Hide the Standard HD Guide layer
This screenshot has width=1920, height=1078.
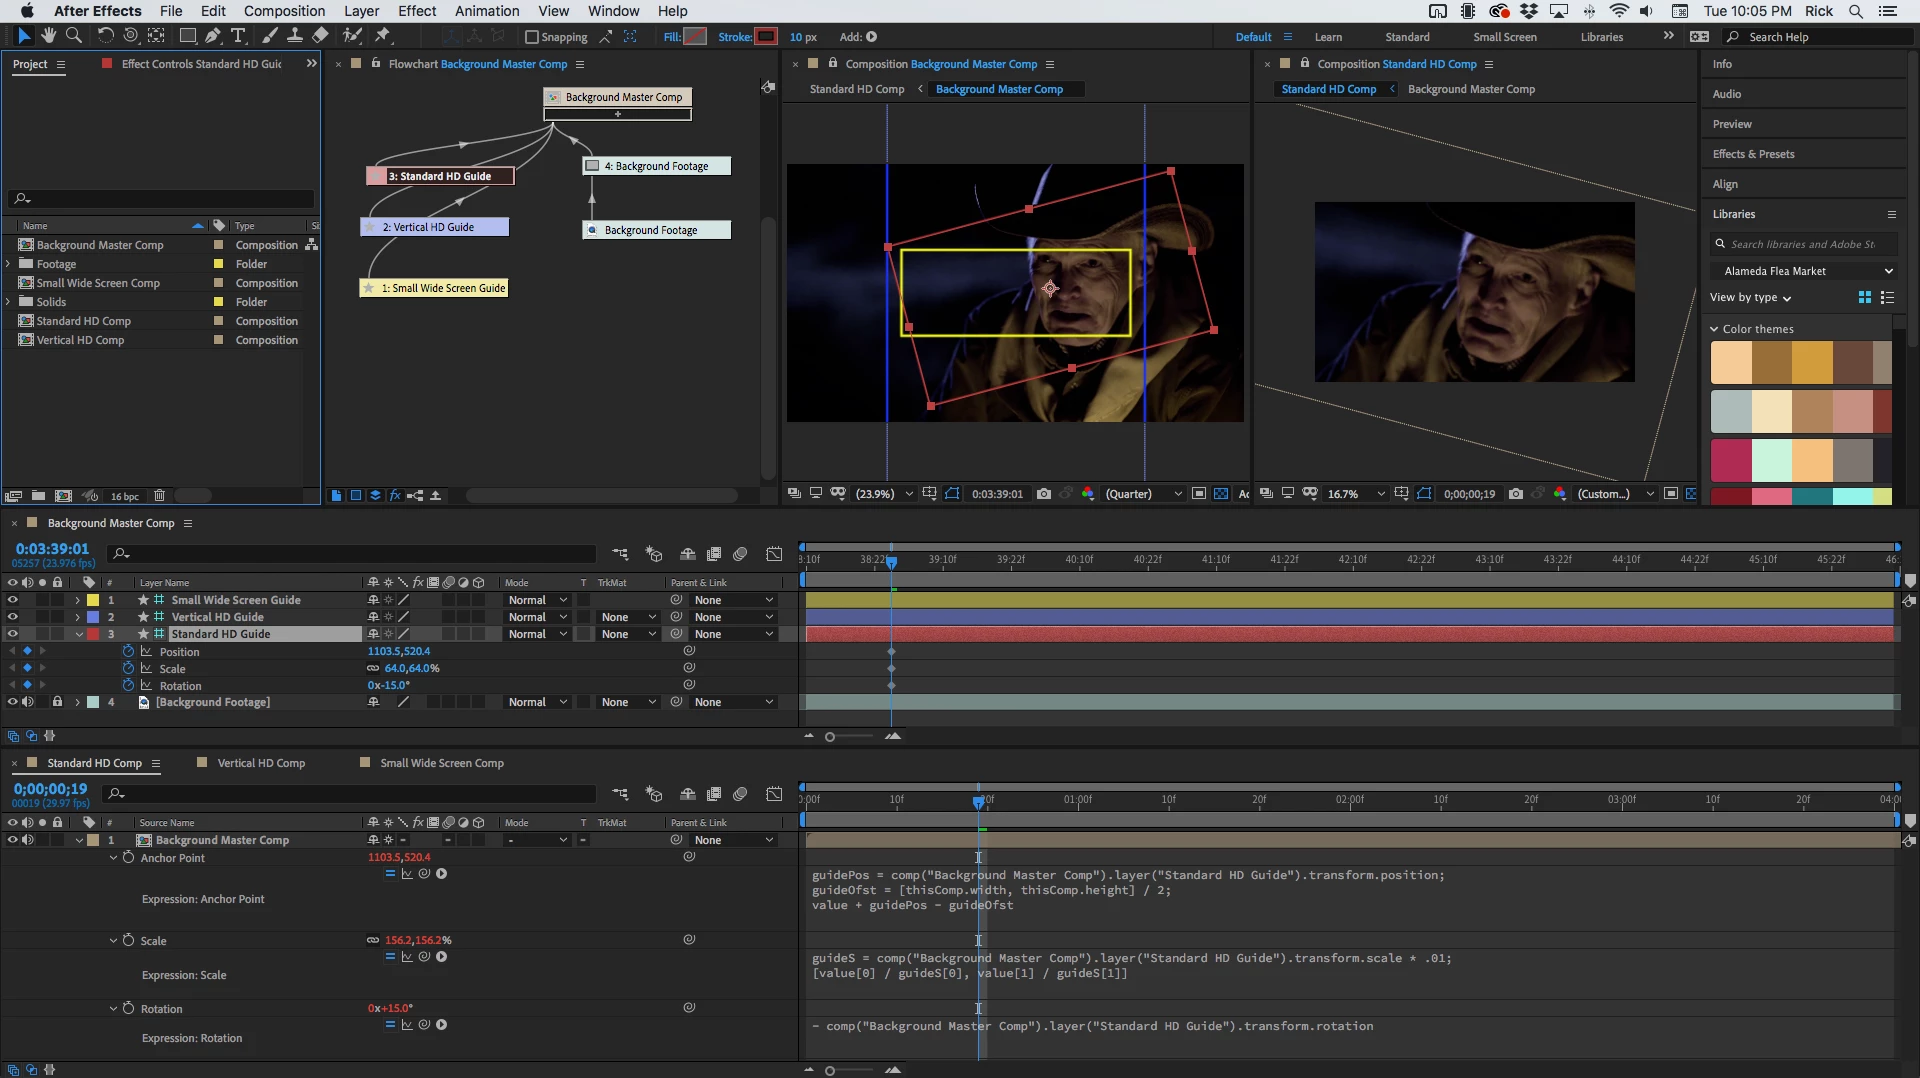point(13,634)
